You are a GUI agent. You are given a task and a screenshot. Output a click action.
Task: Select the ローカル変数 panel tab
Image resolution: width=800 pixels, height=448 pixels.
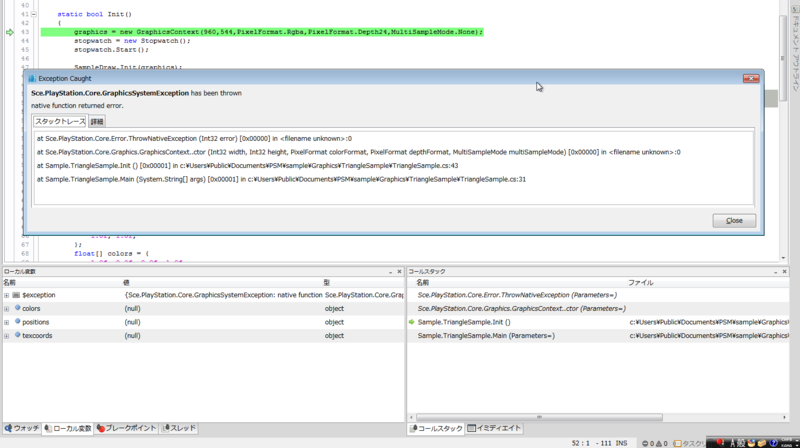[68, 428]
